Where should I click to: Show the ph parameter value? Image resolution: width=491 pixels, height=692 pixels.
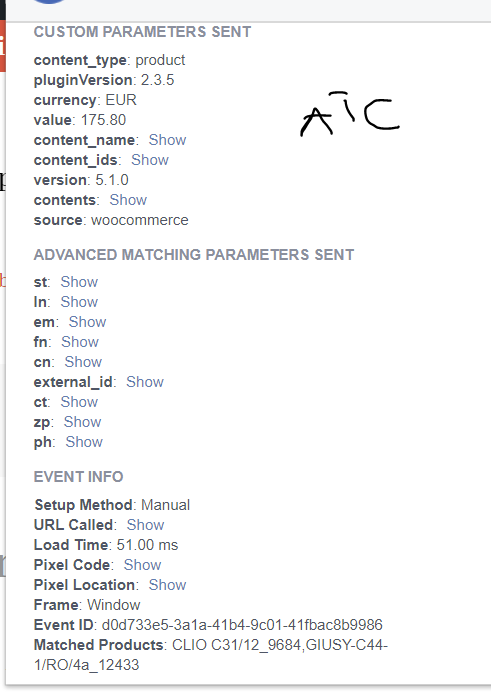pos(84,442)
